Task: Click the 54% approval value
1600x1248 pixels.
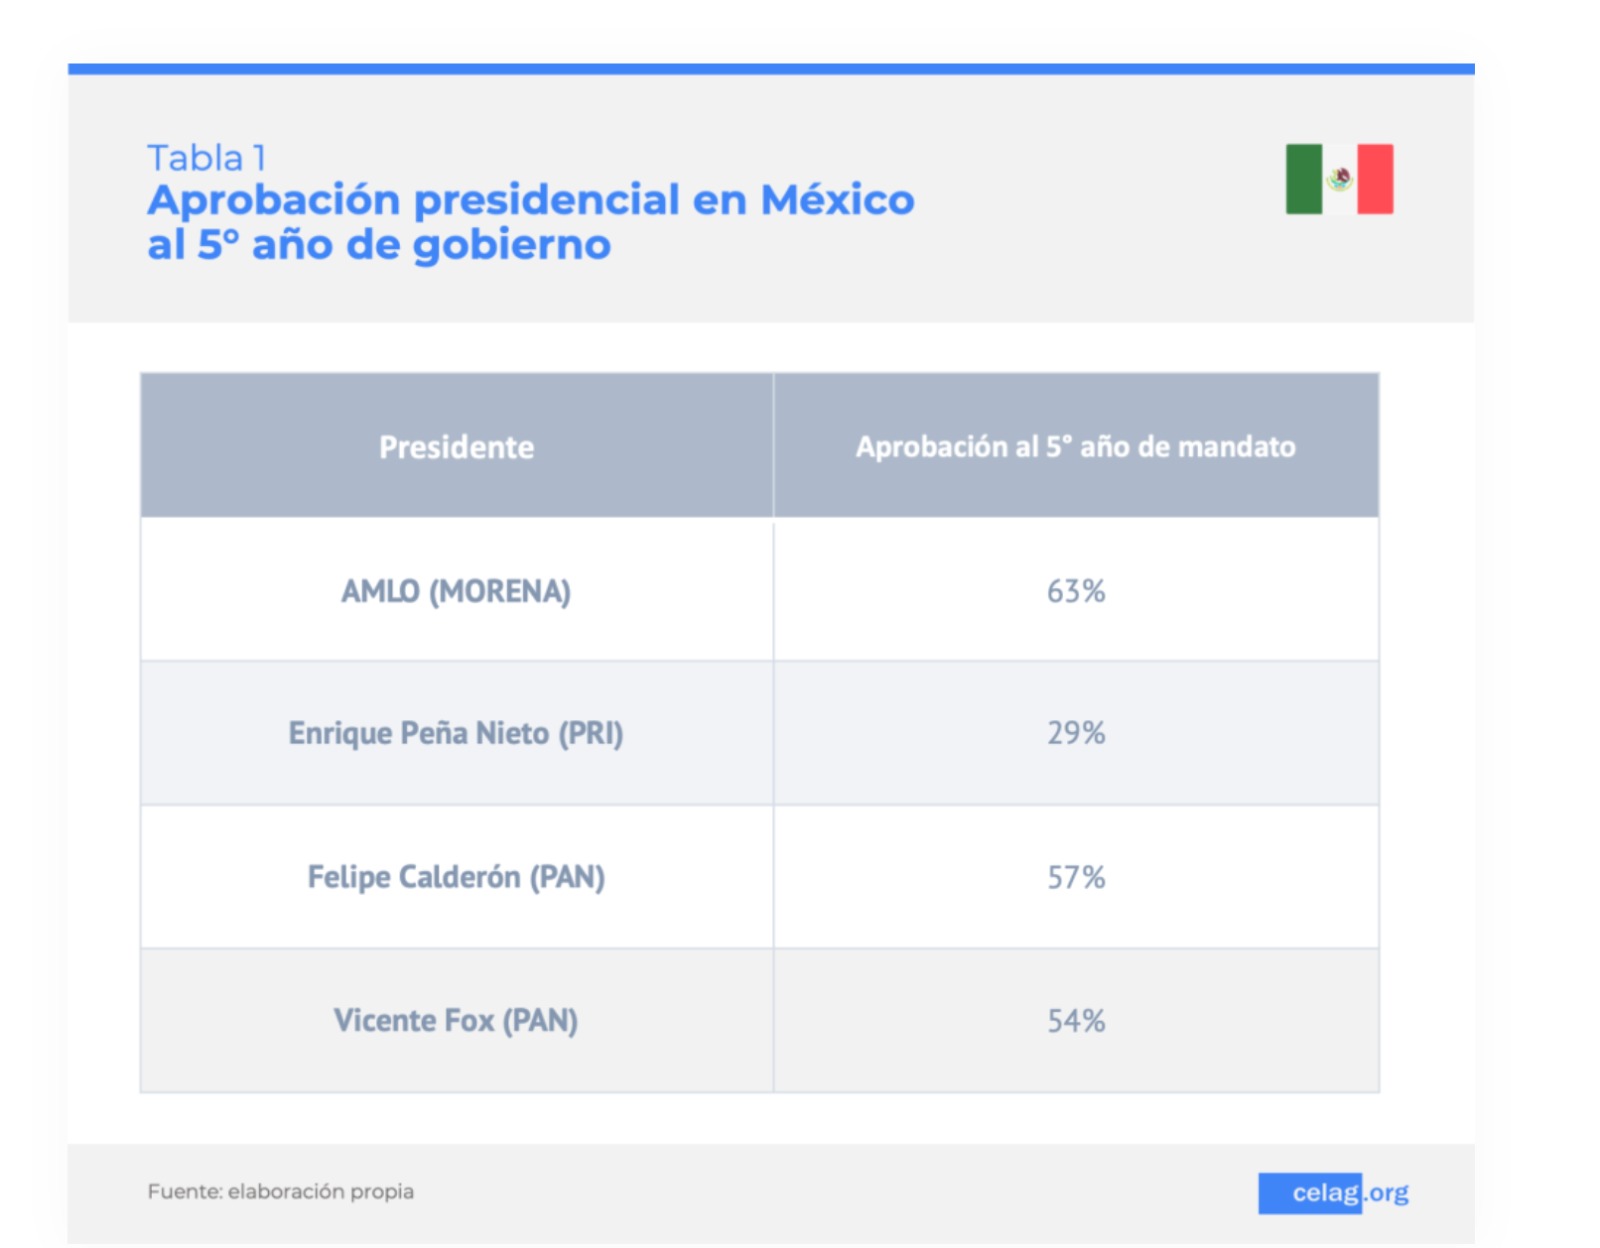Action: point(1076,1020)
